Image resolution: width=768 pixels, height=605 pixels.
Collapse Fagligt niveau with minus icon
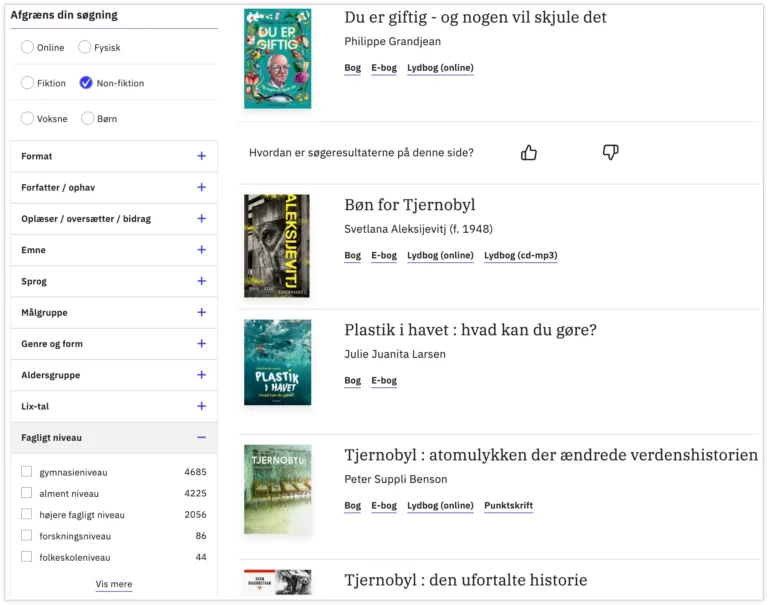201,437
